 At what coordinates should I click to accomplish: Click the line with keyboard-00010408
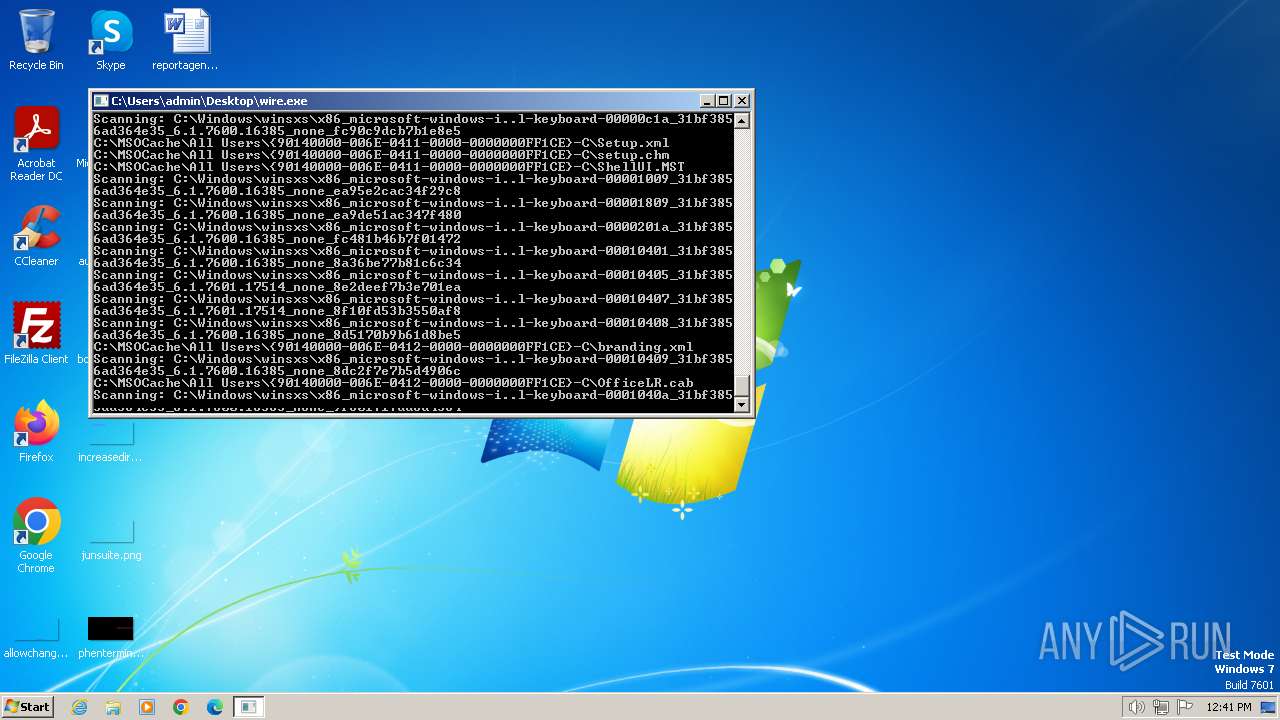(x=413, y=323)
